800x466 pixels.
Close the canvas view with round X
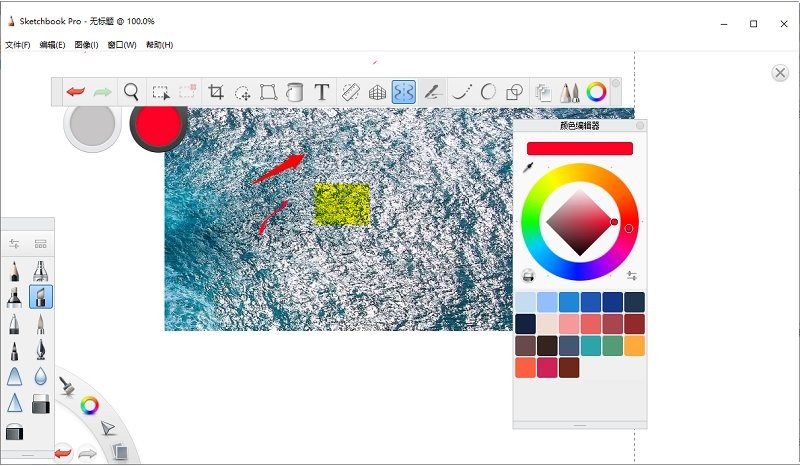click(x=780, y=73)
